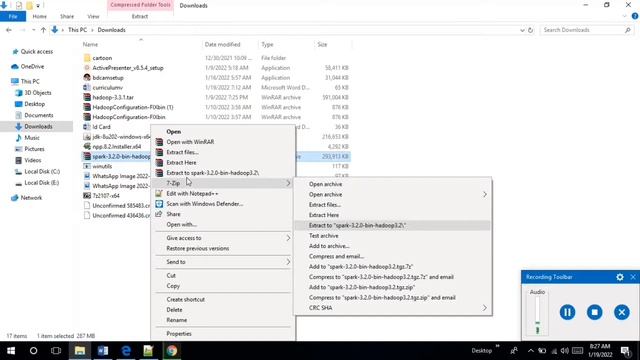
Task: Expand the CRC SHA submenu
Action: 392,308
